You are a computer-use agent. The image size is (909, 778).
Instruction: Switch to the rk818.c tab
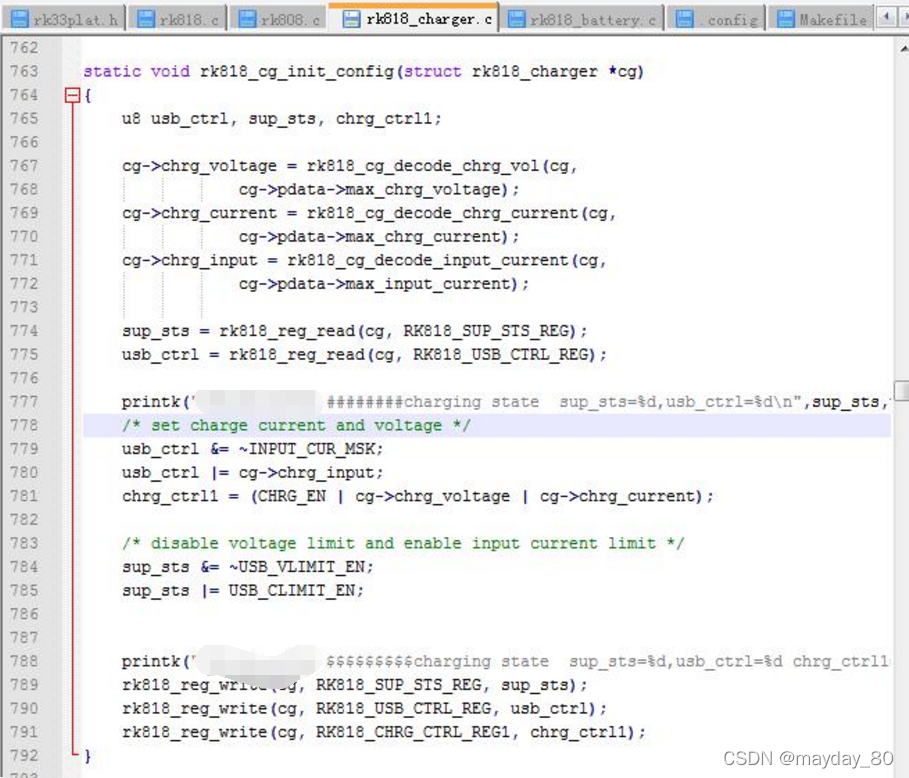(x=178, y=20)
